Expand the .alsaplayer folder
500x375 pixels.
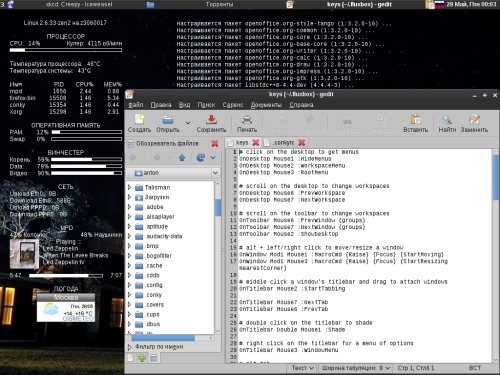pos(130,217)
